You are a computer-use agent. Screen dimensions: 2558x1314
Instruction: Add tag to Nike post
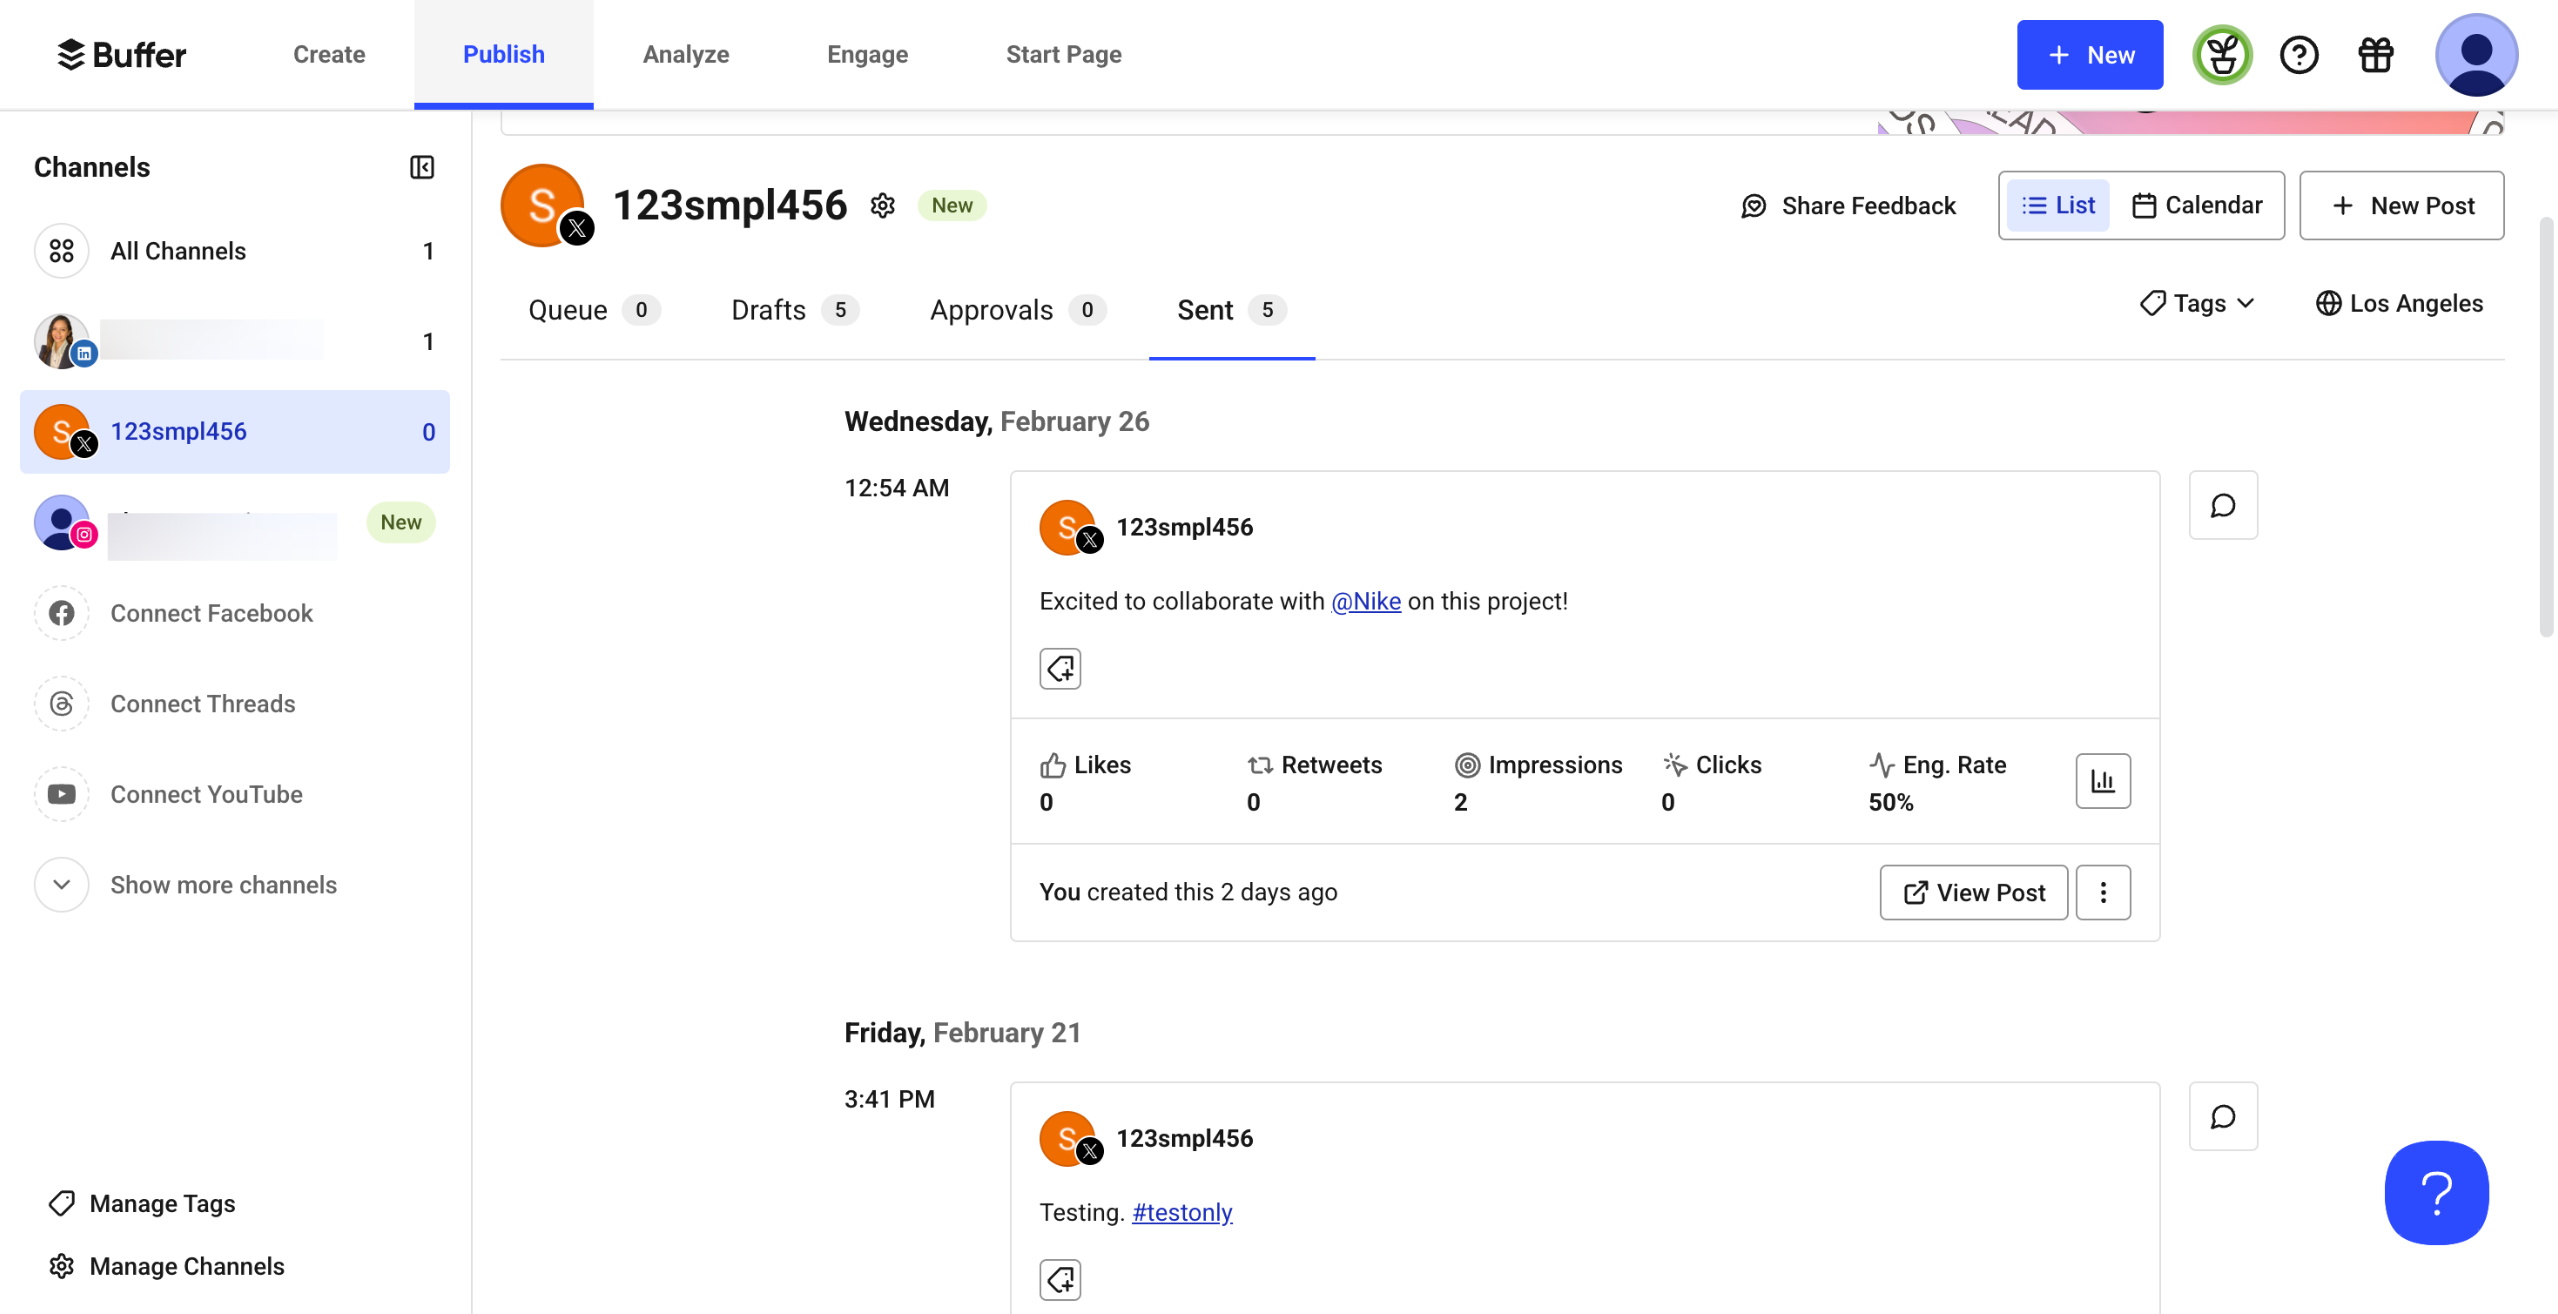[x=1060, y=669]
